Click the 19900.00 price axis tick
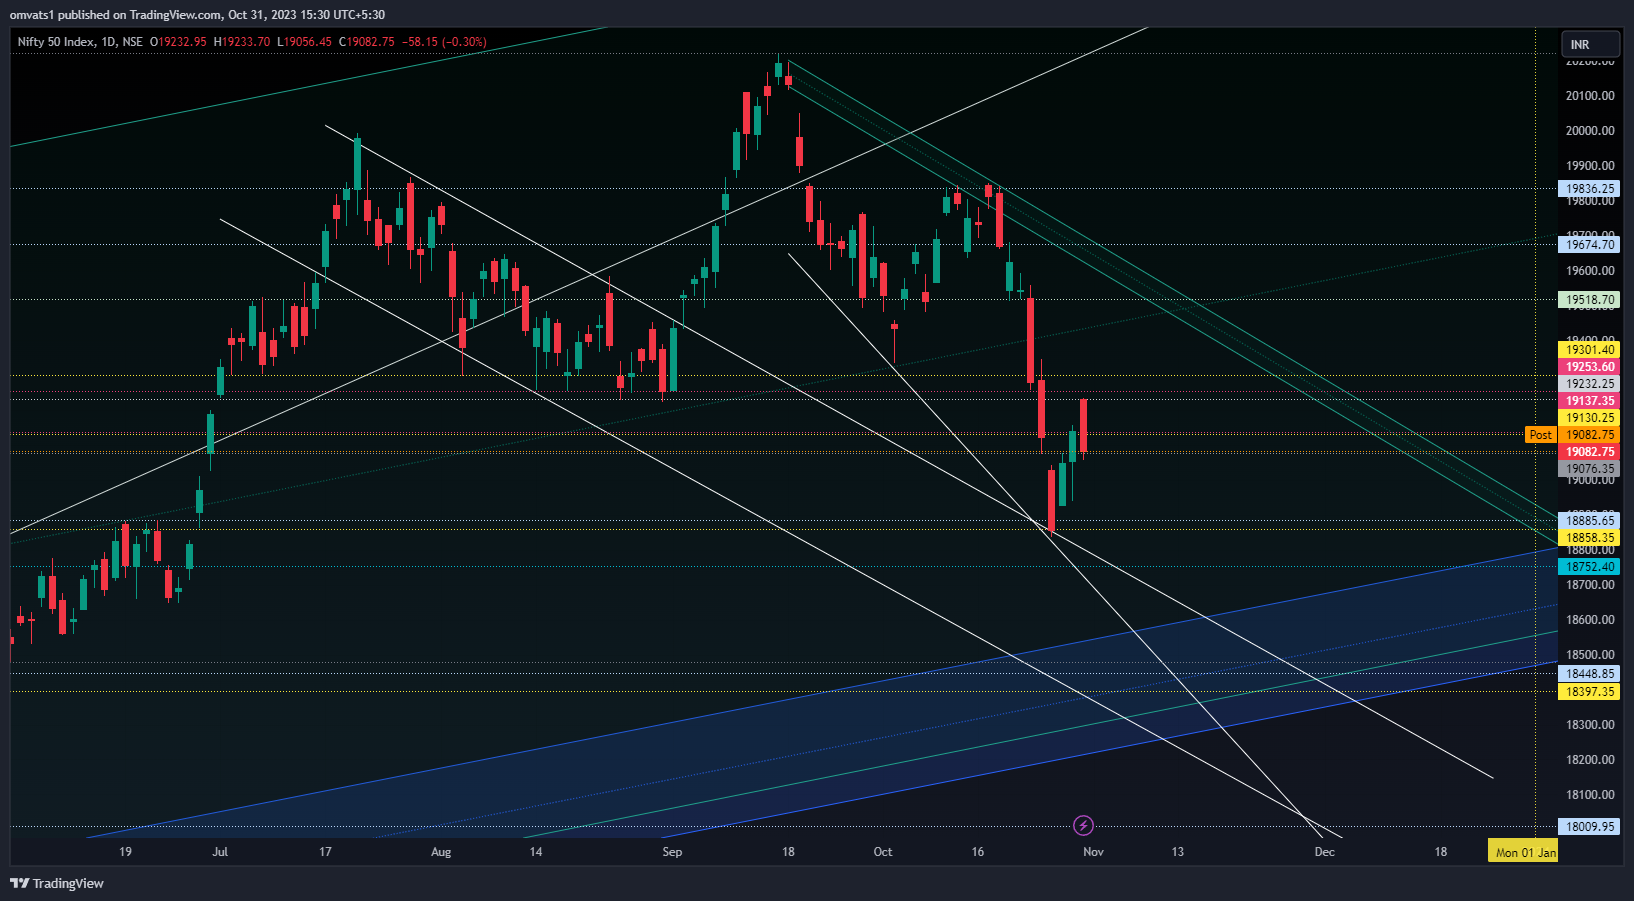1634x901 pixels. point(1590,165)
